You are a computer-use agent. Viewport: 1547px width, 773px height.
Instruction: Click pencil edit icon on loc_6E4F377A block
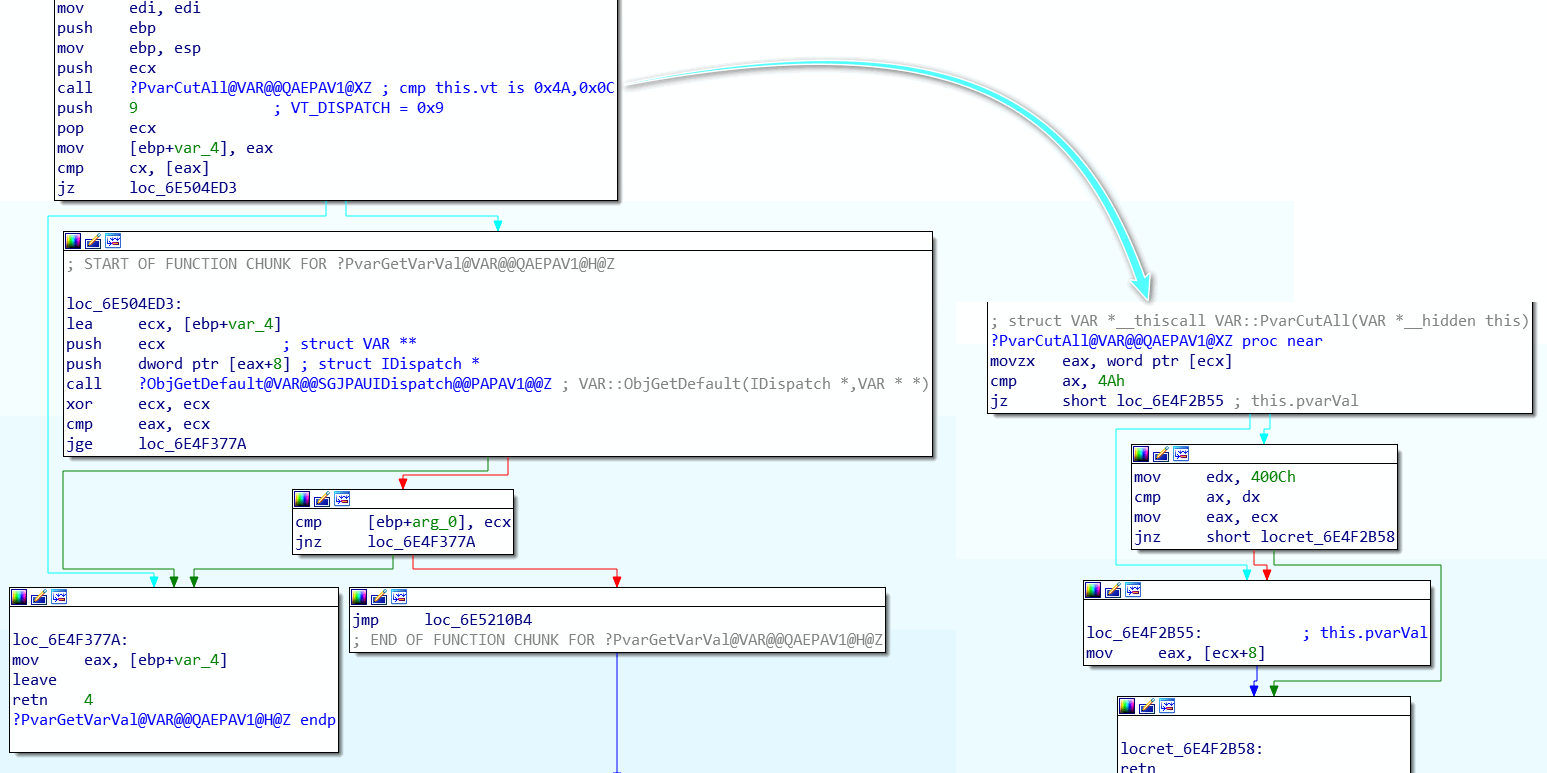point(39,597)
